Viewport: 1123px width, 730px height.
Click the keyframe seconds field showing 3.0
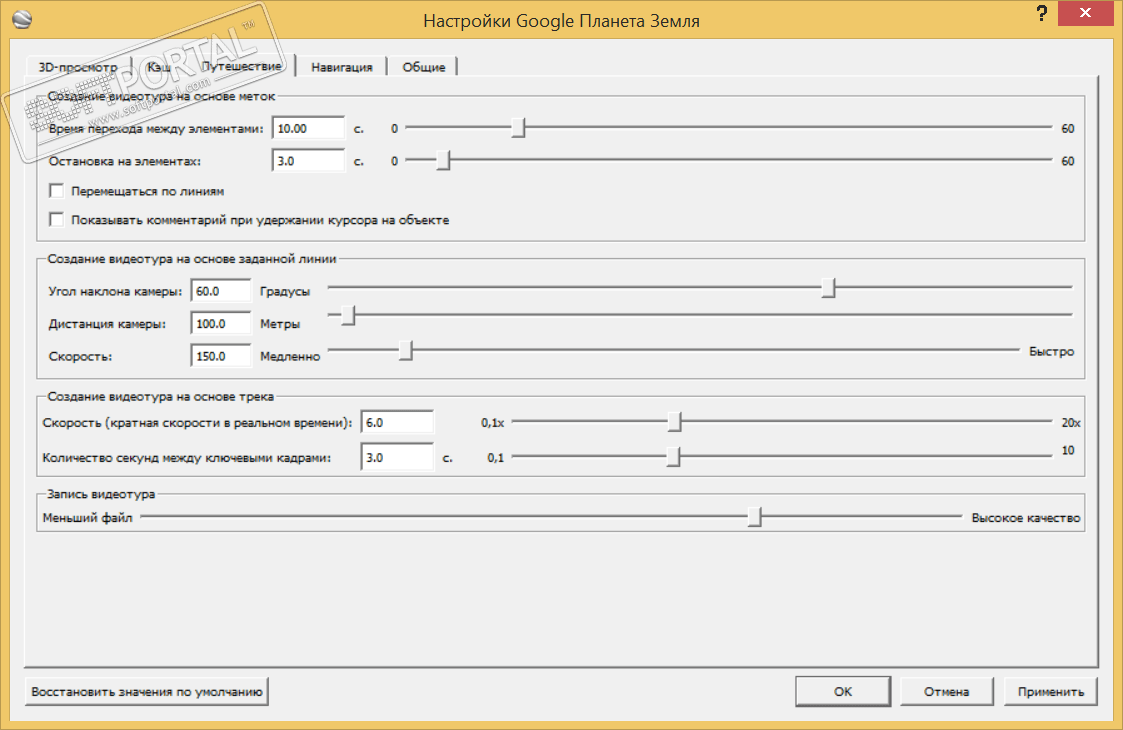(397, 457)
